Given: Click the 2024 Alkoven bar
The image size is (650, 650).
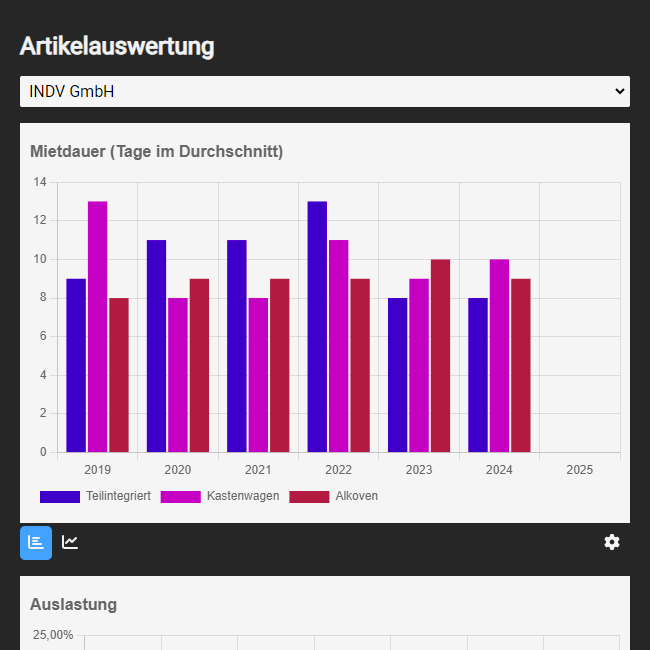Looking at the screenshot, I should (521, 366).
